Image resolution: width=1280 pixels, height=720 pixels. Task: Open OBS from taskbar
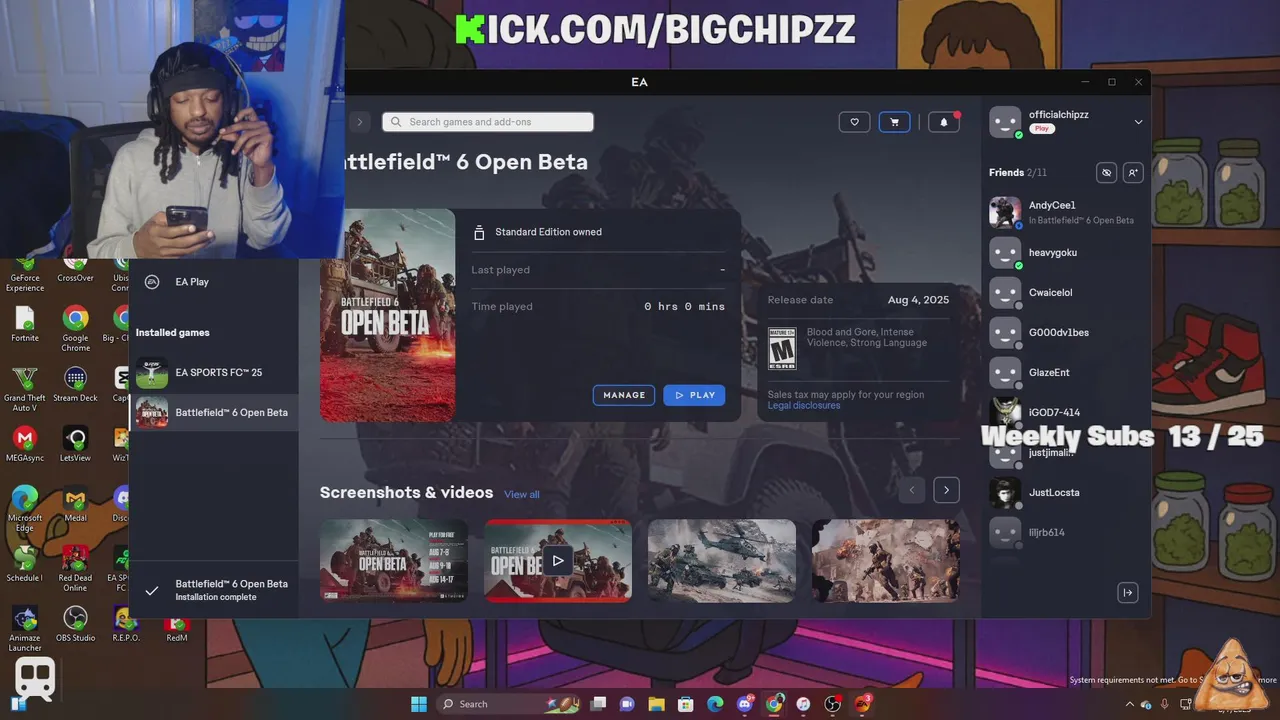[x=833, y=704]
